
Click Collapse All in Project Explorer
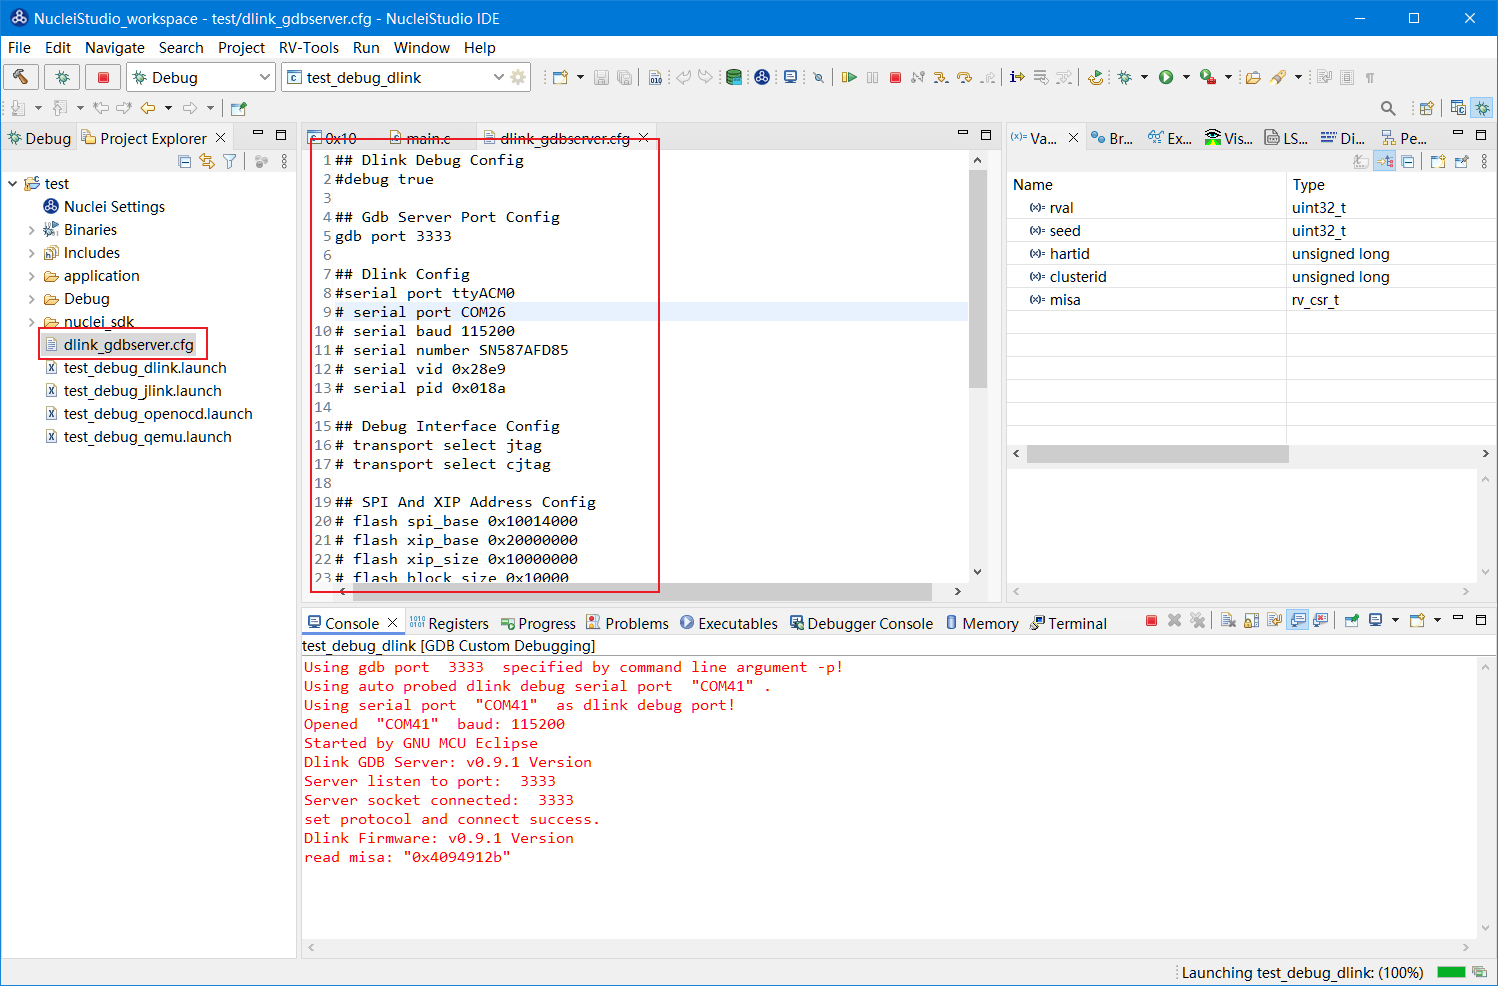184,161
